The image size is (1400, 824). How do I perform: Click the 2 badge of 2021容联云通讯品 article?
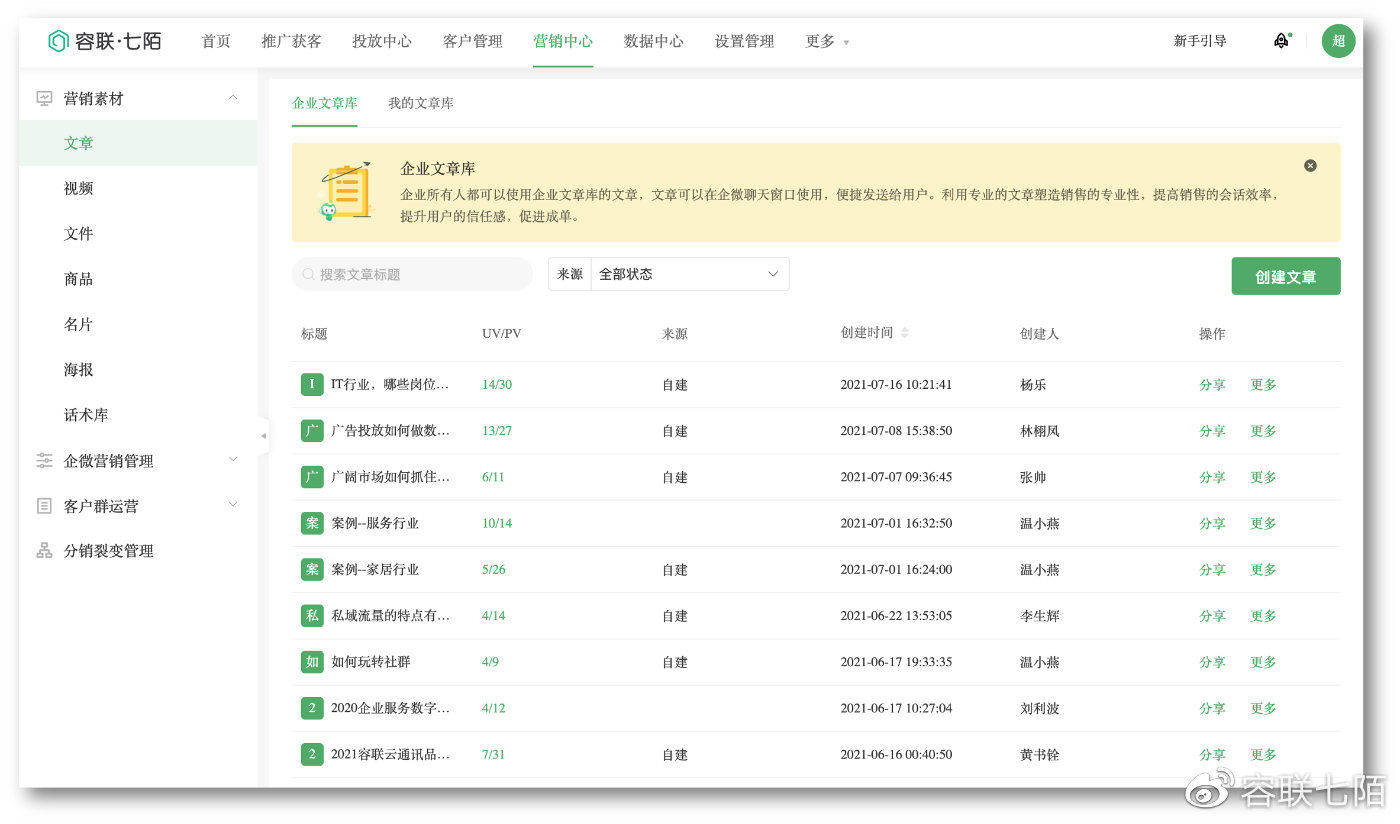pyautogui.click(x=312, y=754)
